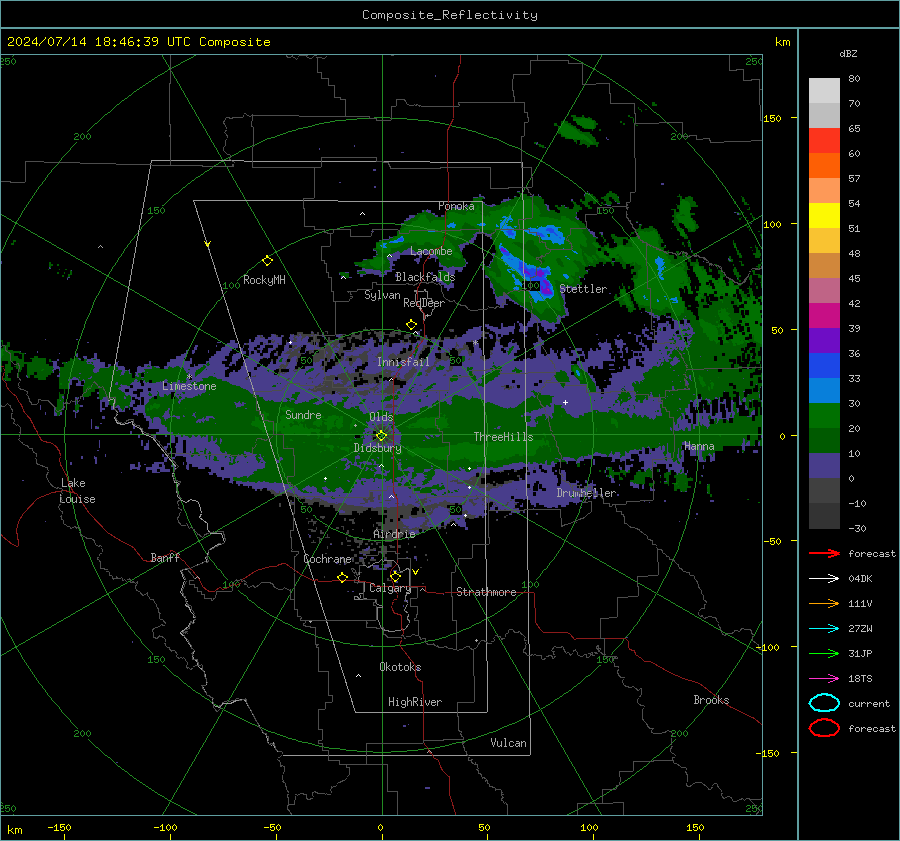Click the Sylvan label

coord(382,295)
